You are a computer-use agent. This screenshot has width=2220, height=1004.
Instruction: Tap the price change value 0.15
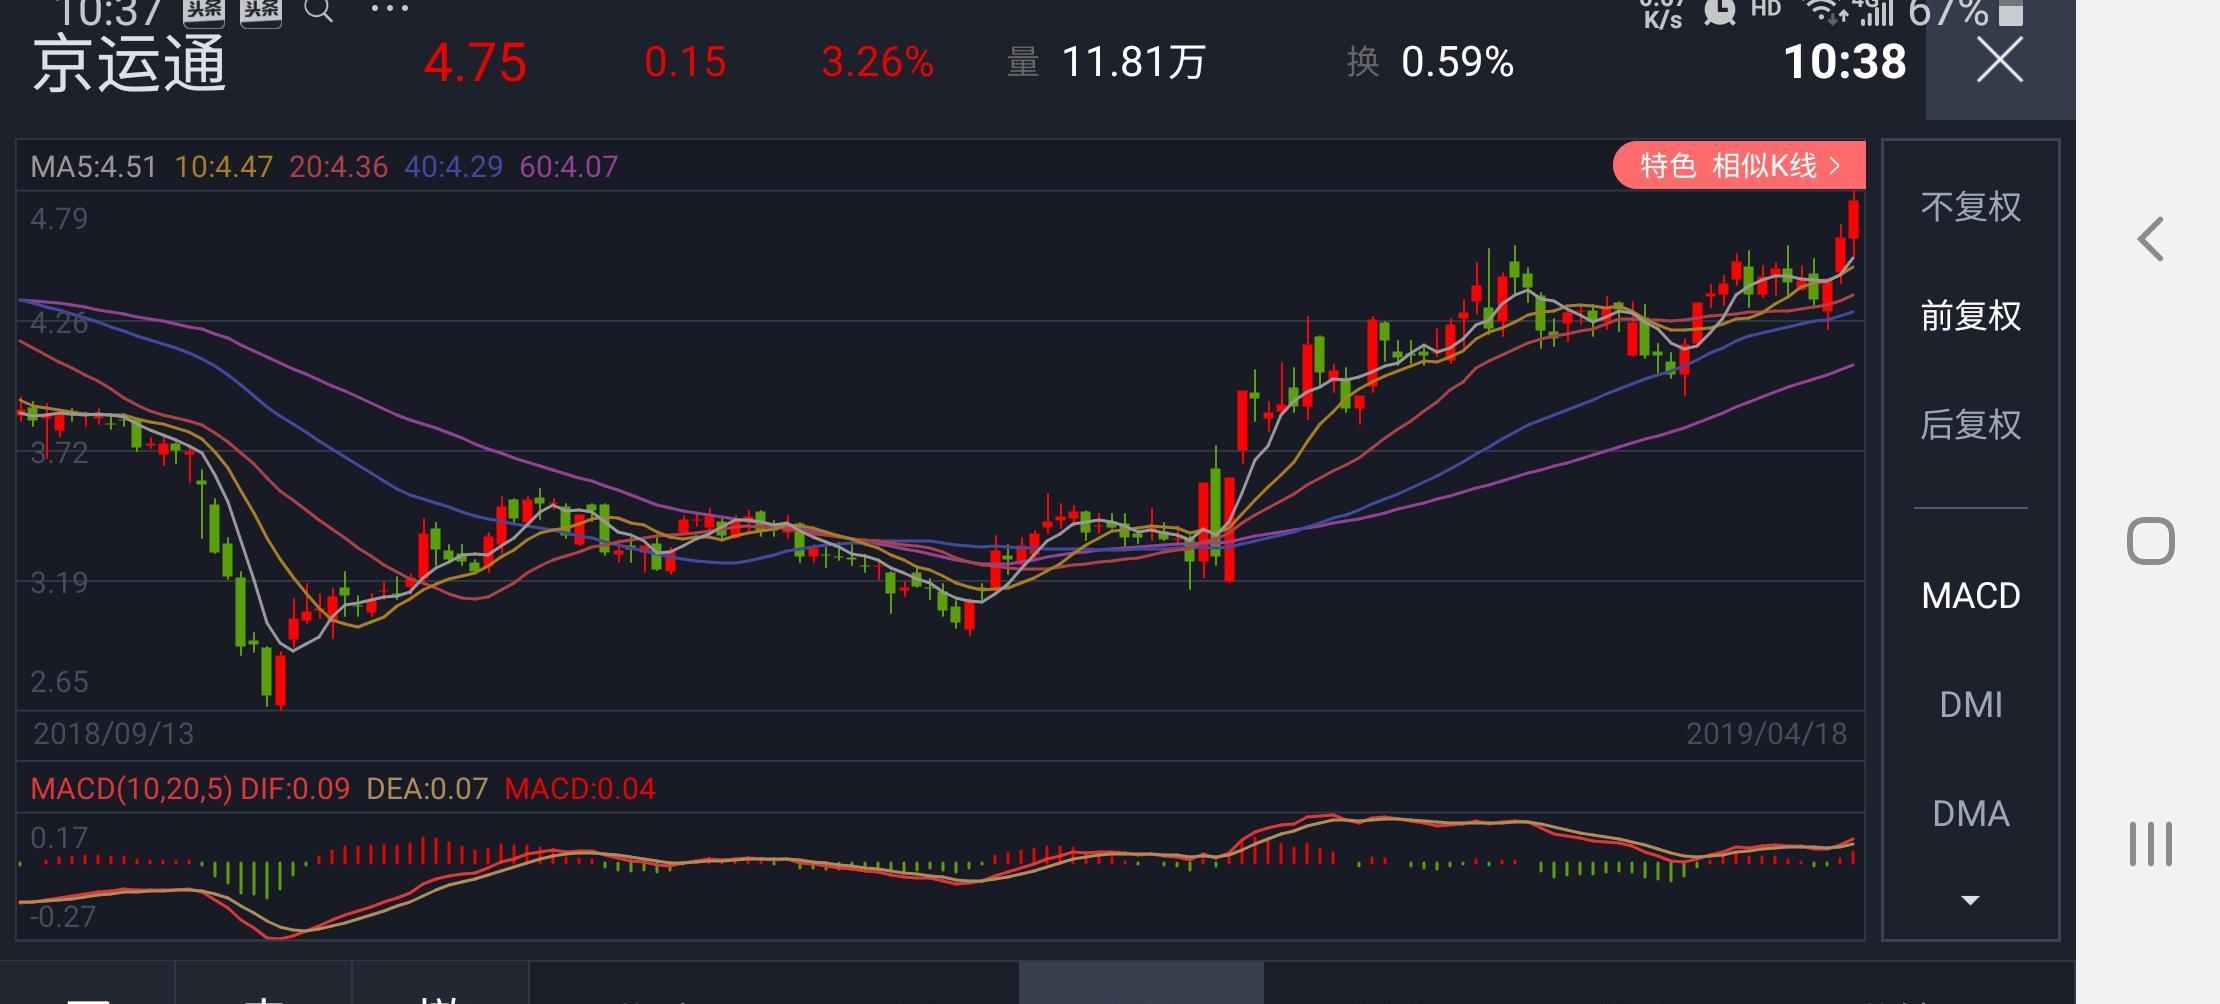tap(685, 62)
